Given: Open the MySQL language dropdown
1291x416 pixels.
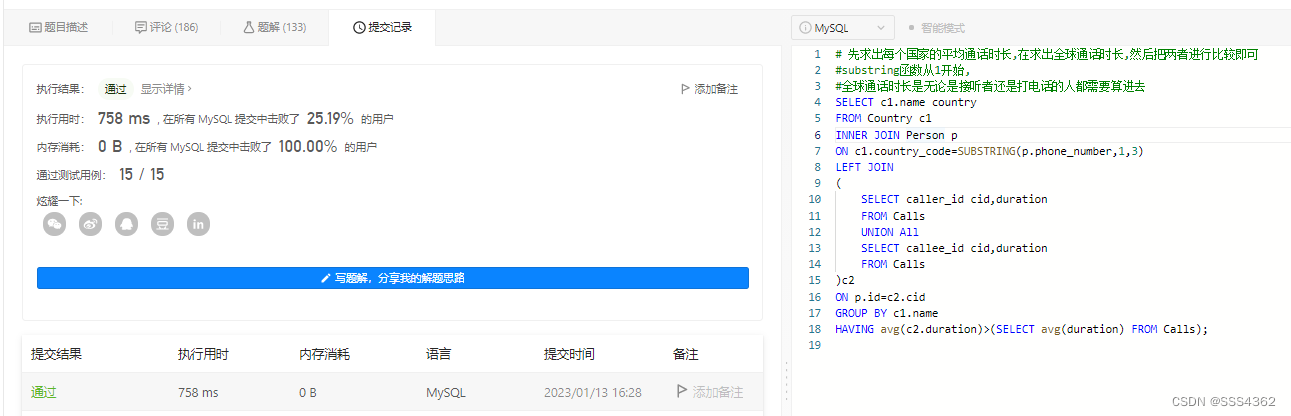Looking at the screenshot, I should 842,28.
